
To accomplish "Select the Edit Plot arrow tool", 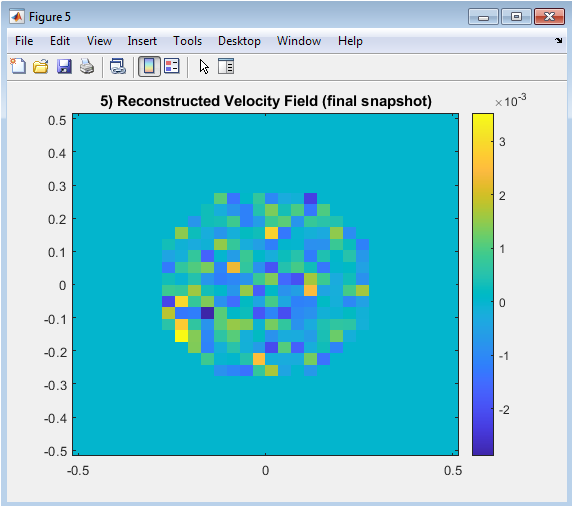I will [x=204, y=67].
